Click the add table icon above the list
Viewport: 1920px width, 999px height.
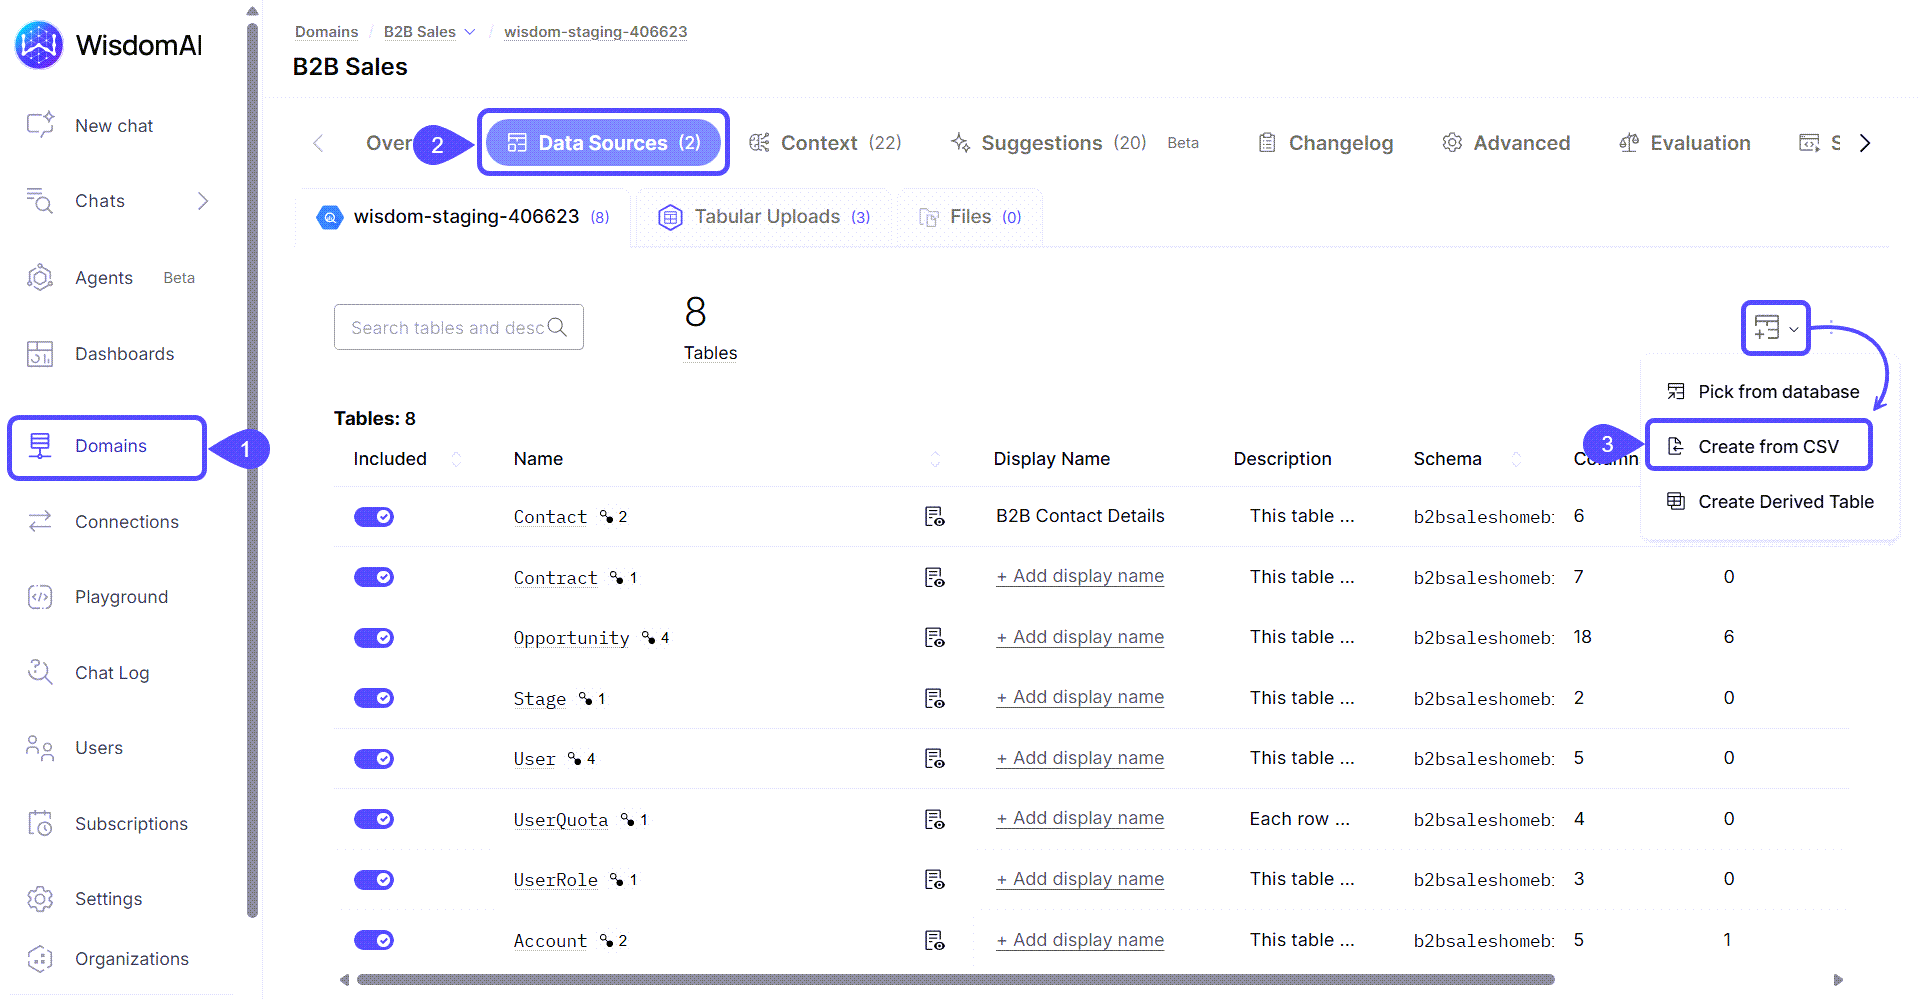click(1768, 327)
